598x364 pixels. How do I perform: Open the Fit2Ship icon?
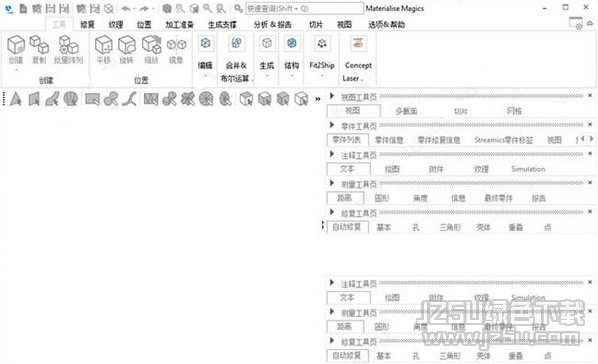tap(322, 43)
